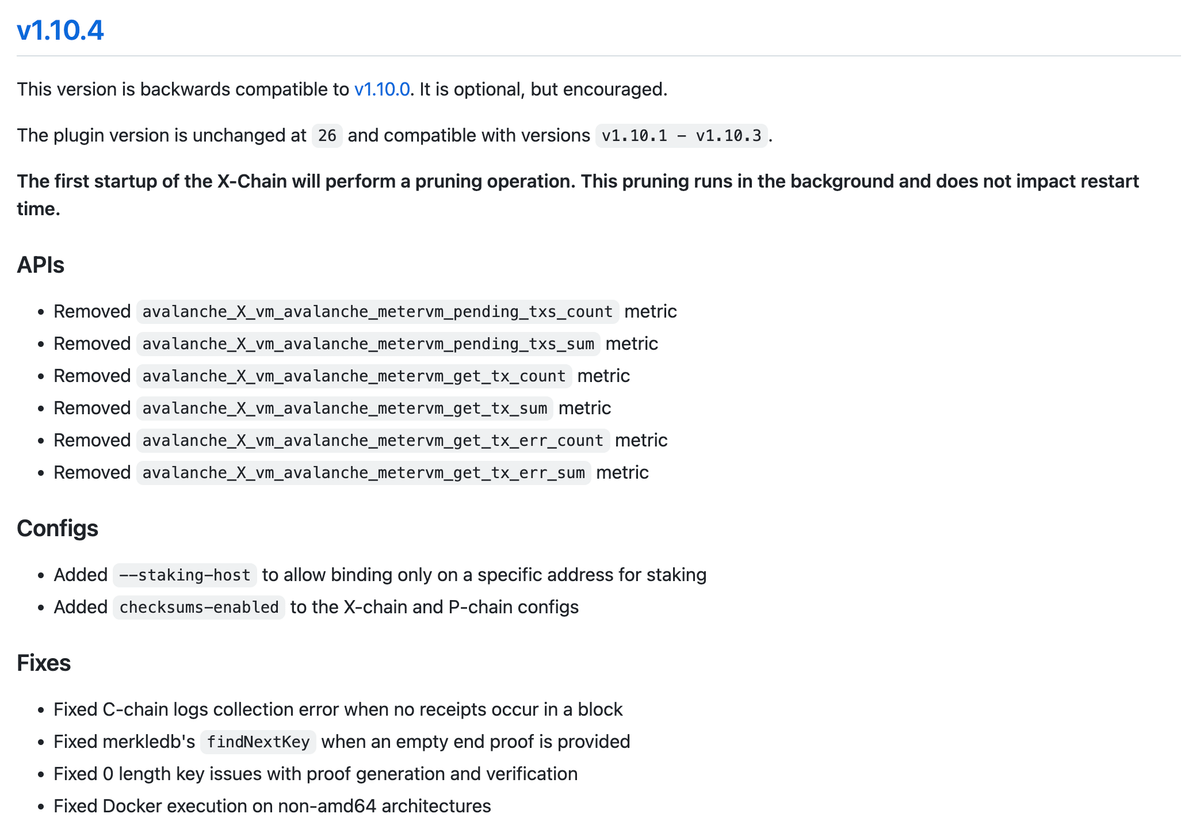Follow the v1.10.0 version link
Image resolution: width=1200 pixels, height=840 pixels.
point(381,89)
